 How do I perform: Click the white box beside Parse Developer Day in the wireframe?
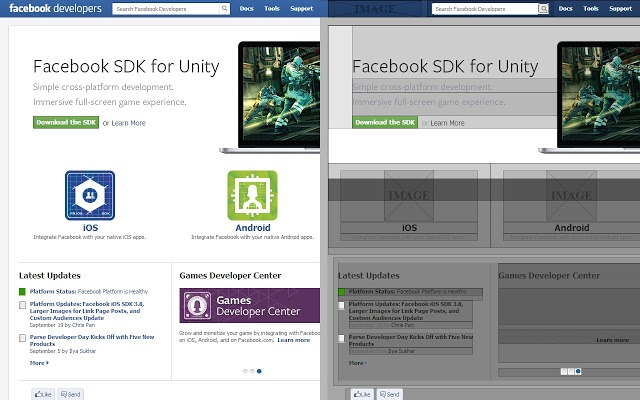click(x=341, y=338)
